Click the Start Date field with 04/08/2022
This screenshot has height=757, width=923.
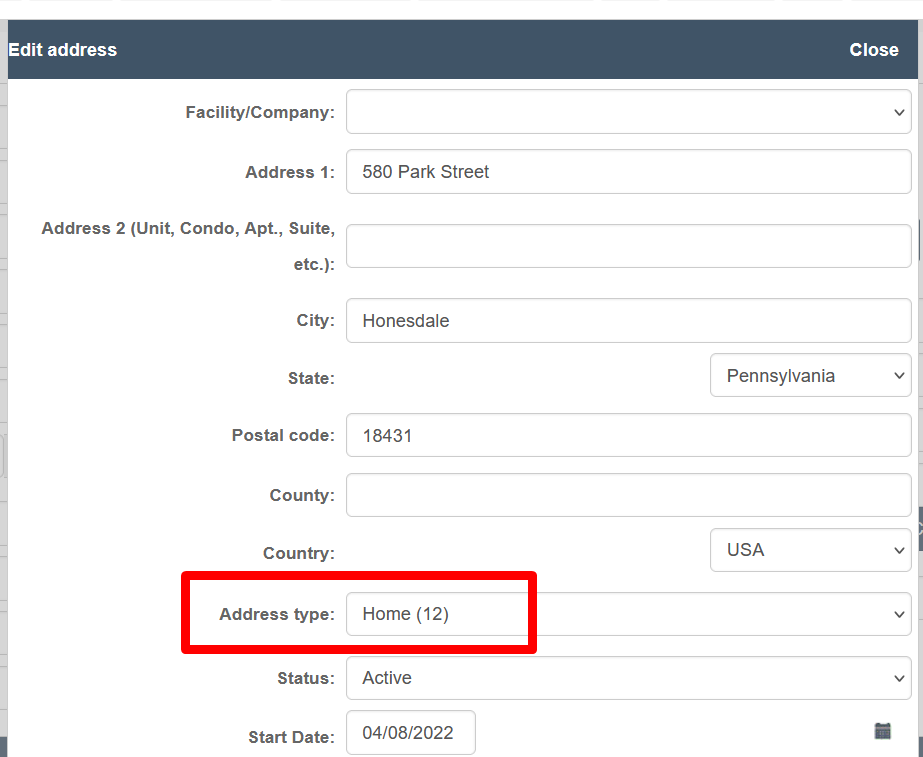[411, 733]
